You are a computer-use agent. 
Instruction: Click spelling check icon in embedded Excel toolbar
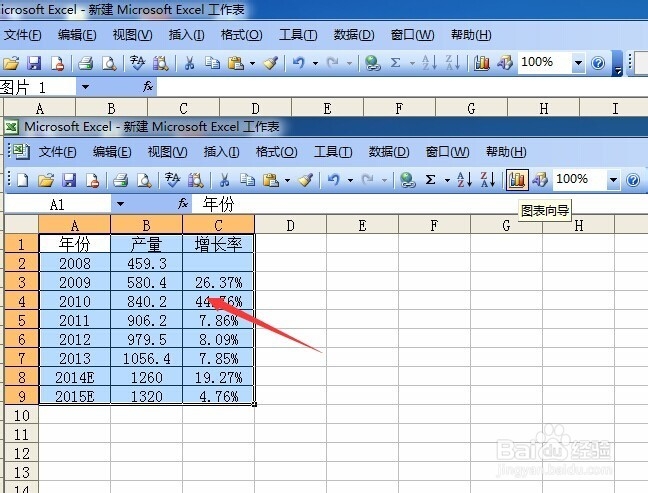[x=172, y=180]
